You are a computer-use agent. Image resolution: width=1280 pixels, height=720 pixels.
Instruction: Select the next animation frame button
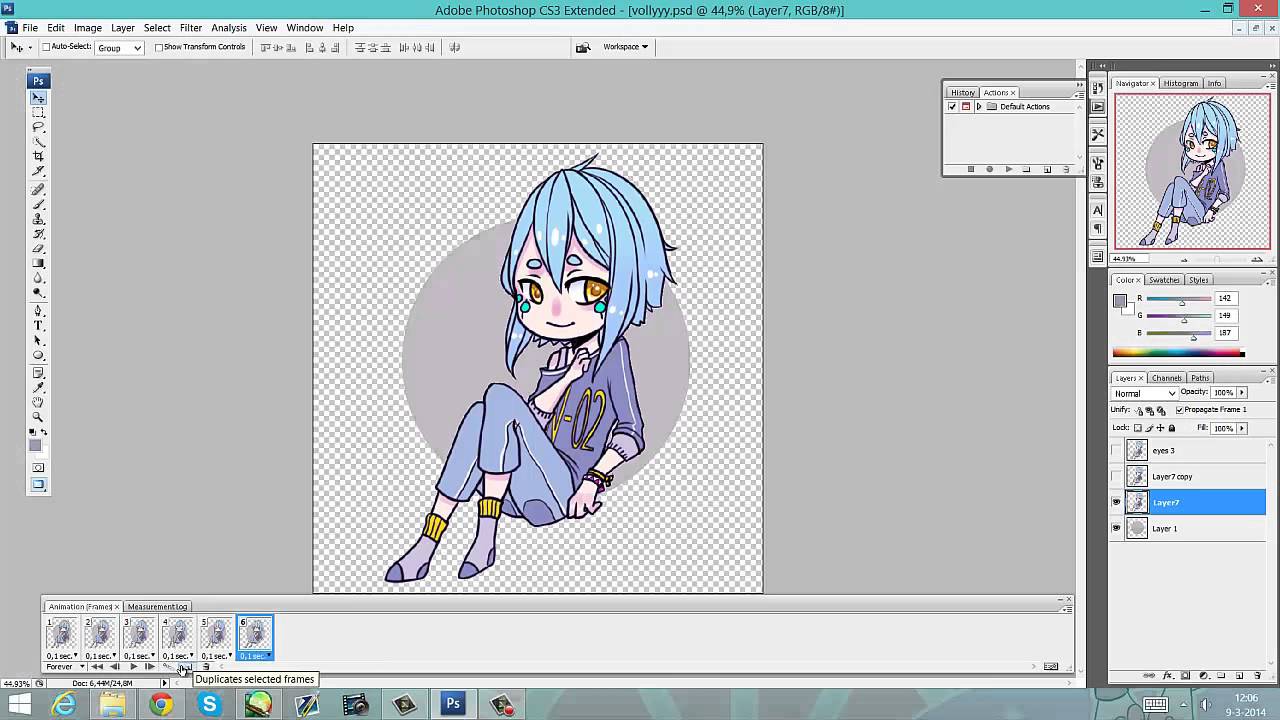pos(150,667)
